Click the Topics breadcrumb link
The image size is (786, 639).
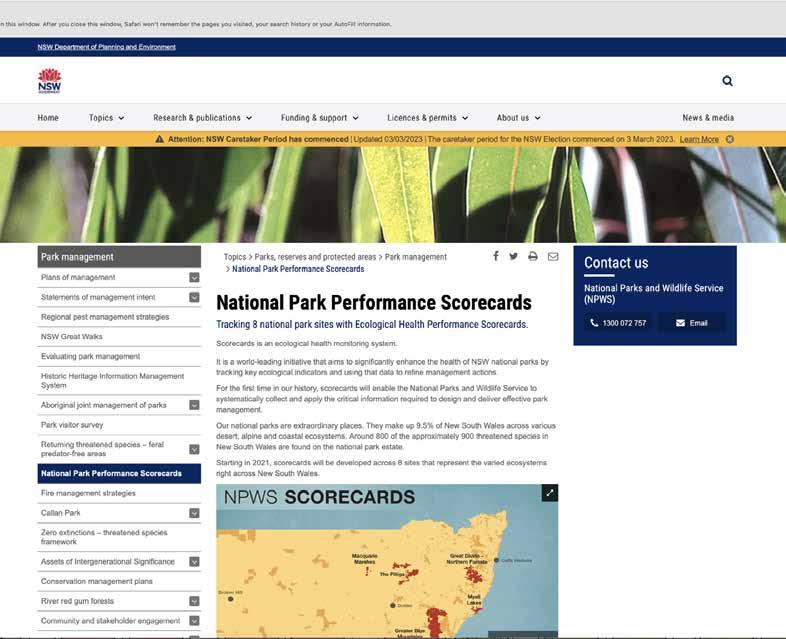pos(235,257)
